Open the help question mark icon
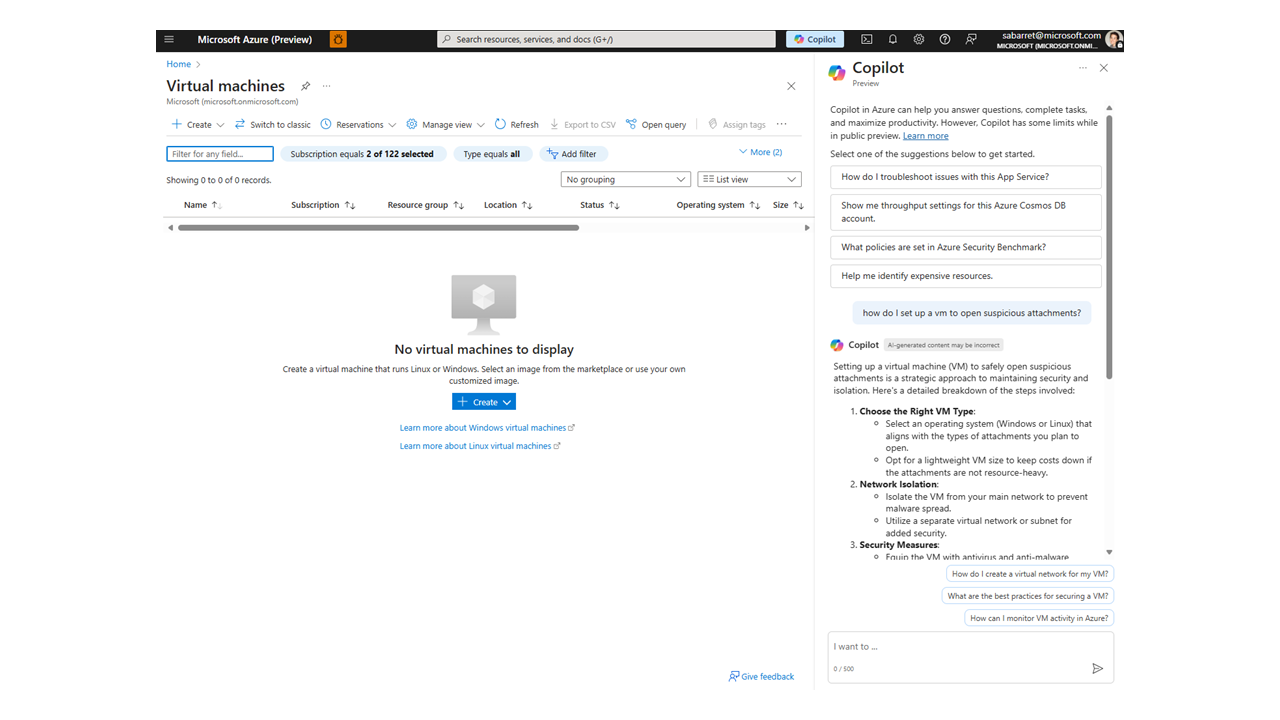Viewport: 1280px width, 720px height. [x=945, y=39]
